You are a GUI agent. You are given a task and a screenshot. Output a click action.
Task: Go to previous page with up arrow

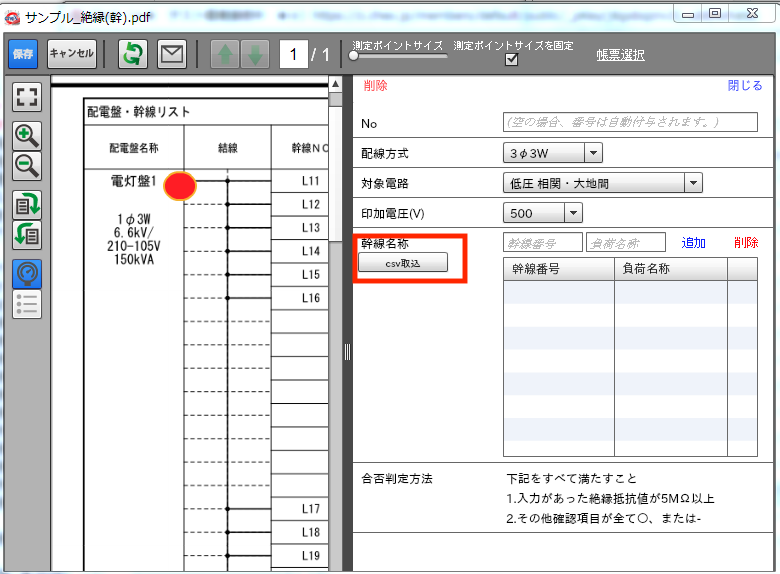click(225, 54)
